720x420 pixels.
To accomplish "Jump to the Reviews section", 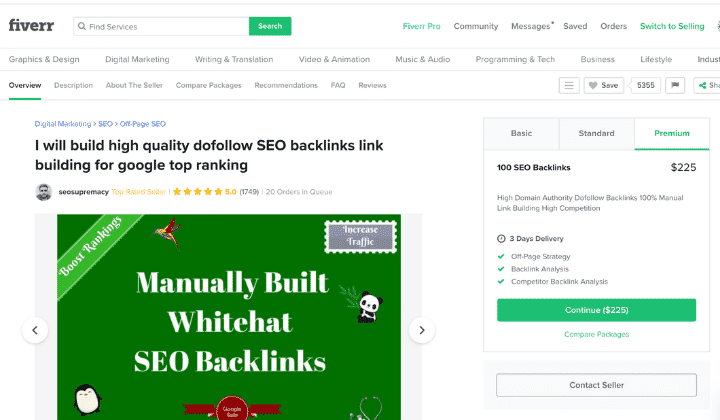I will pyautogui.click(x=372, y=85).
